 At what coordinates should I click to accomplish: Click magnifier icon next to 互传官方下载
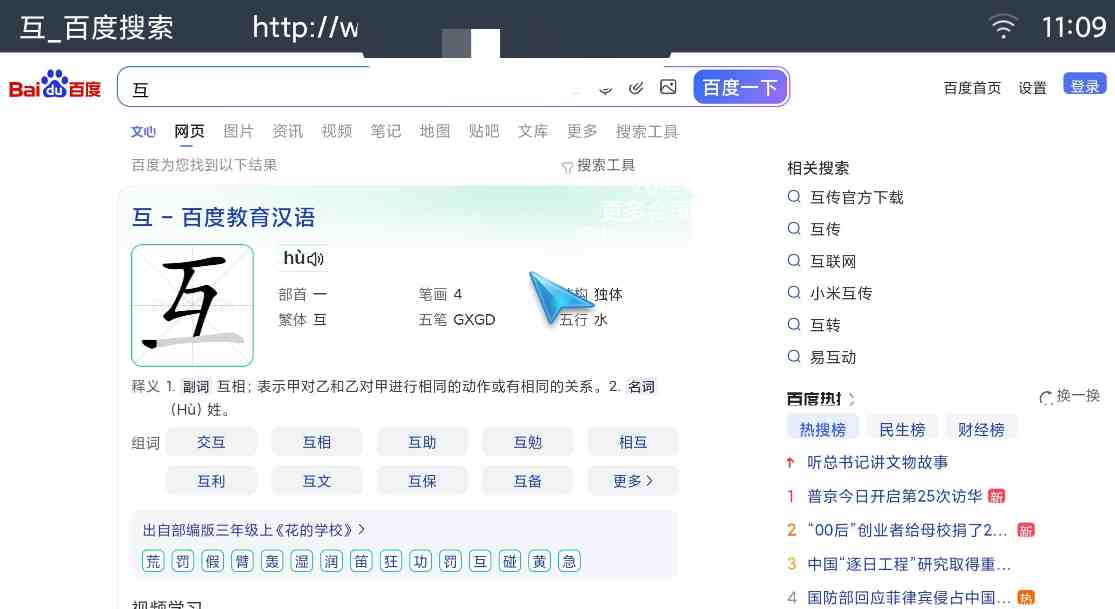click(794, 197)
